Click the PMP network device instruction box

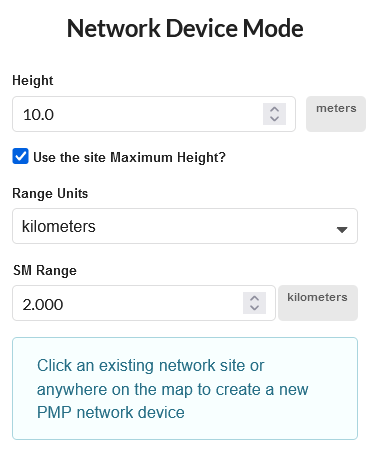(185, 388)
